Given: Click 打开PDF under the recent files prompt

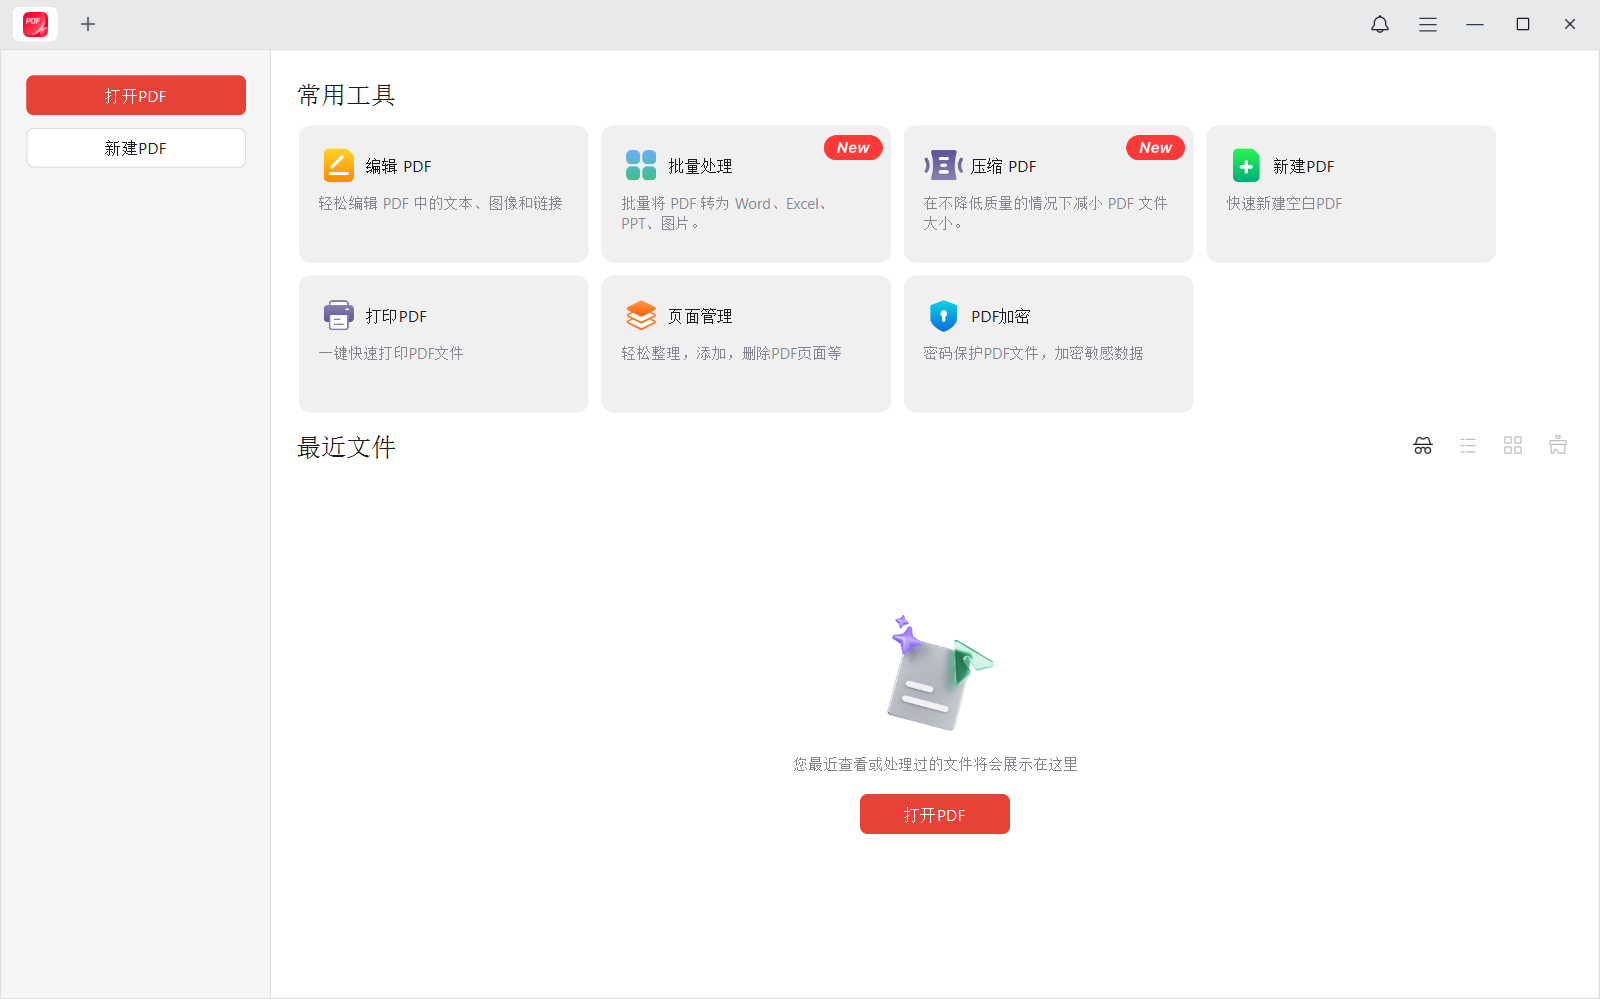Looking at the screenshot, I should coord(934,814).
